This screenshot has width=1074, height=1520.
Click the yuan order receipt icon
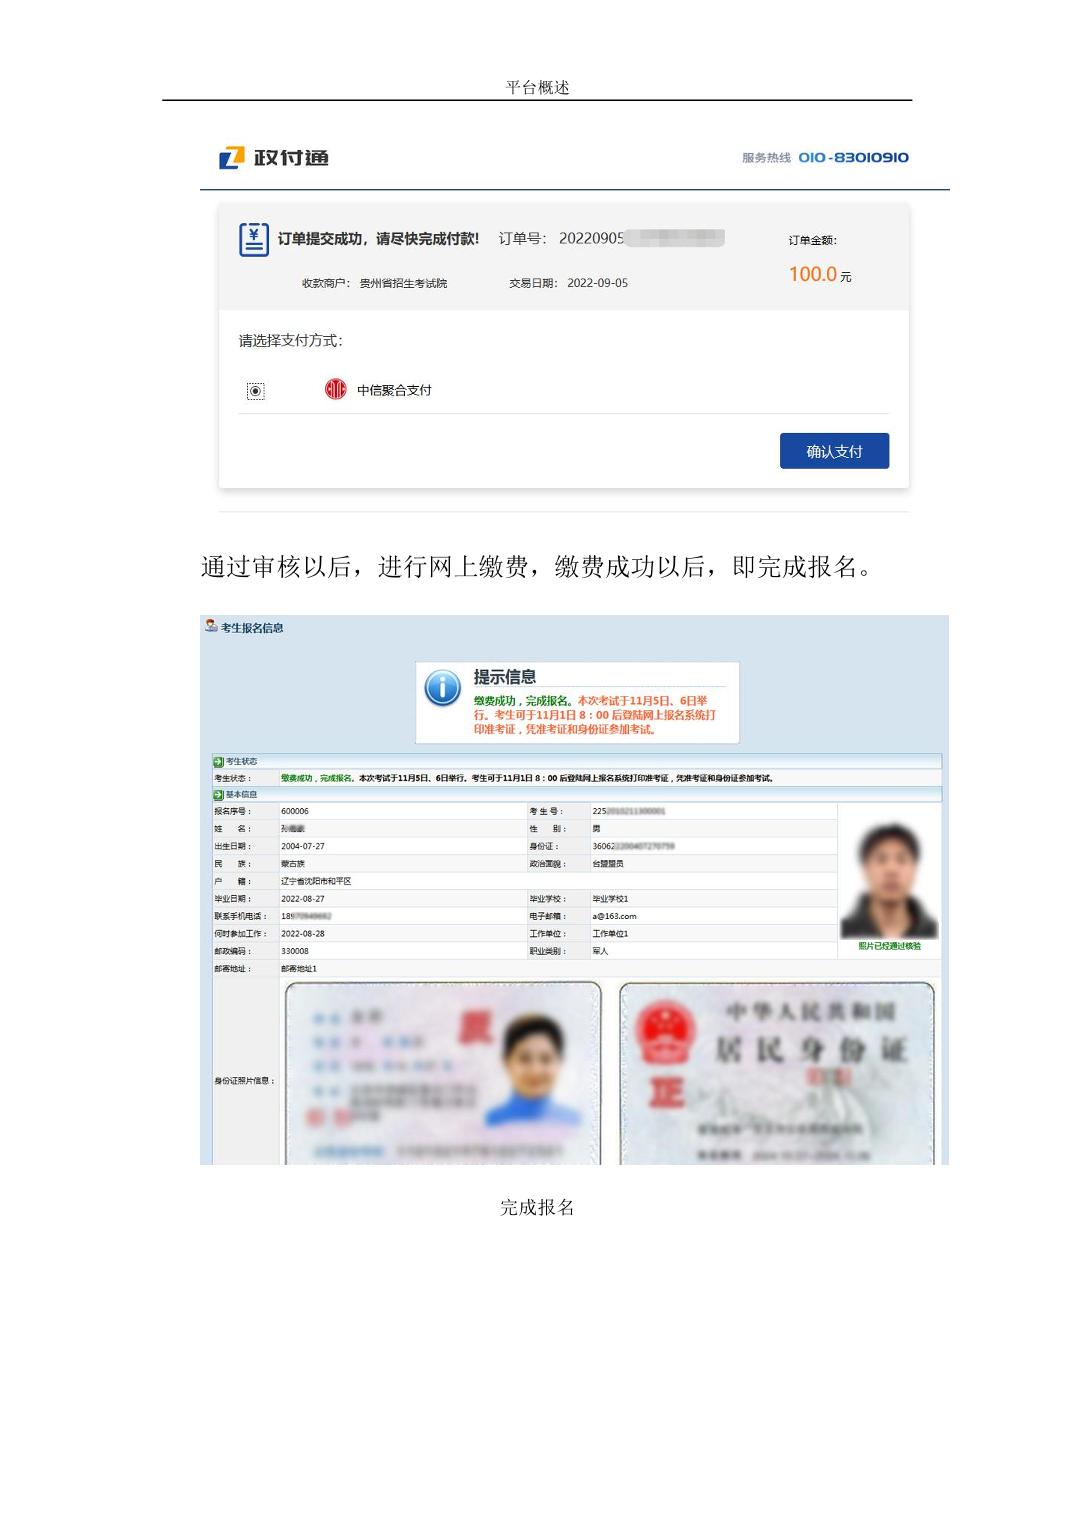pos(254,239)
